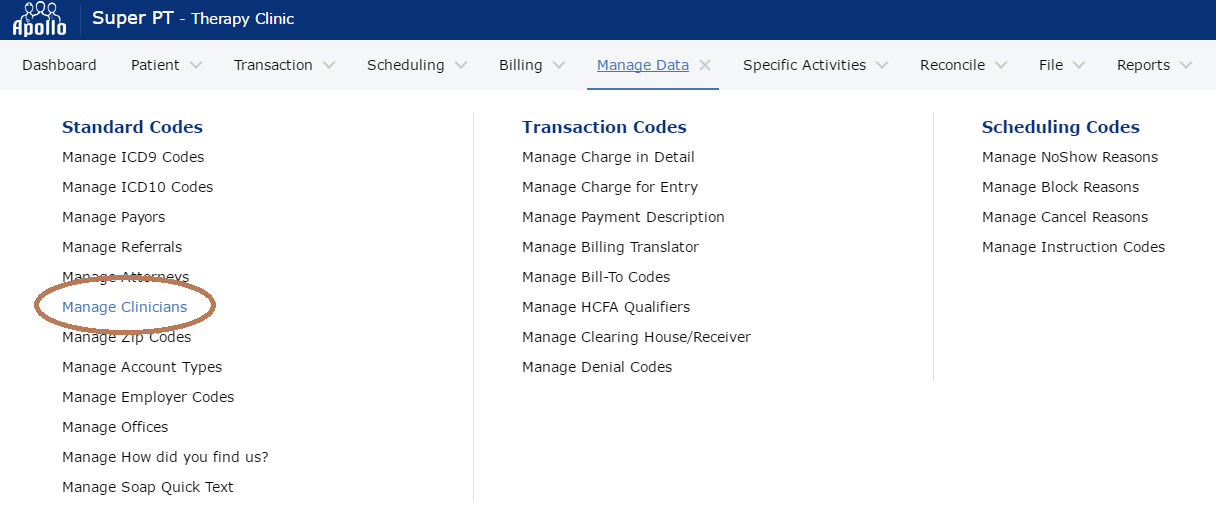The width and height of the screenshot is (1216, 518).
Task: Open Manage Clinicians link
Action: tap(124, 307)
